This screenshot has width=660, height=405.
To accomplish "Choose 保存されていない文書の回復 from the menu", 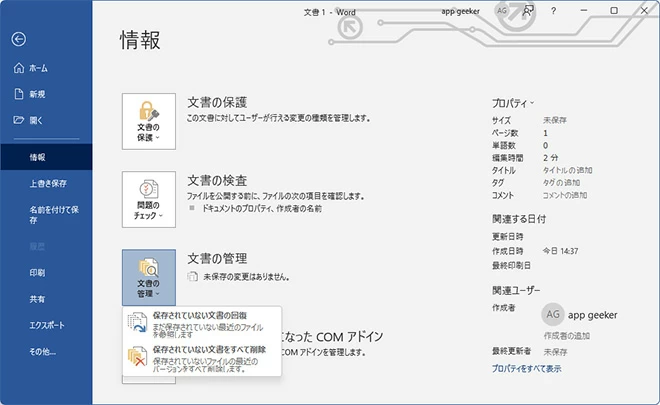I will 202,323.
